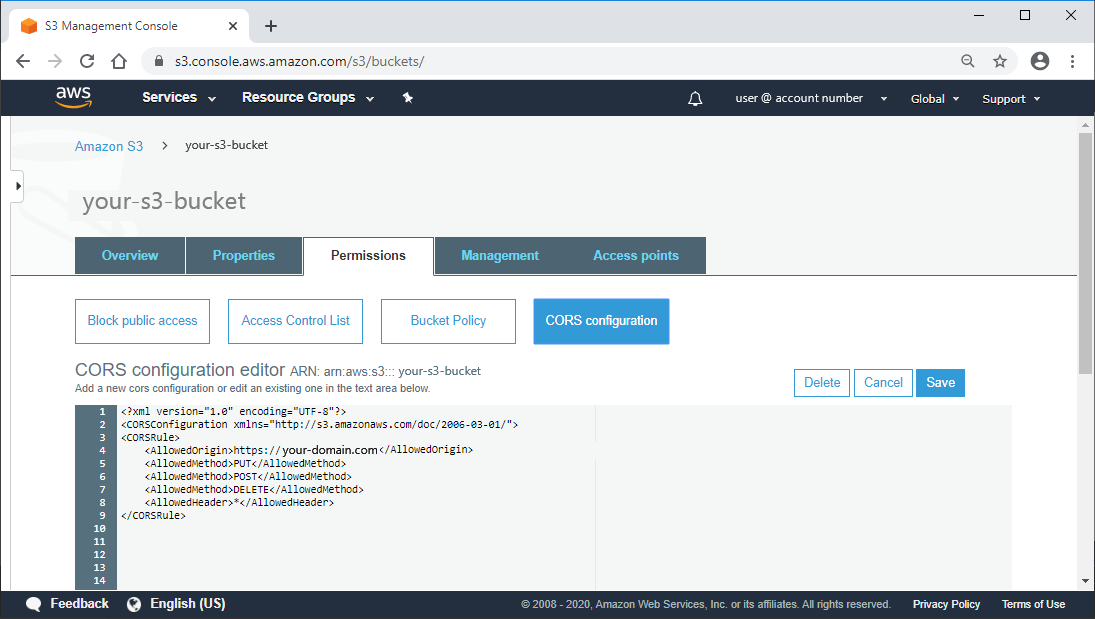Image resolution: width=1095 pixels, height=619 pixels.
Task: Select the CORS configuration button
Action: (601, 321)
